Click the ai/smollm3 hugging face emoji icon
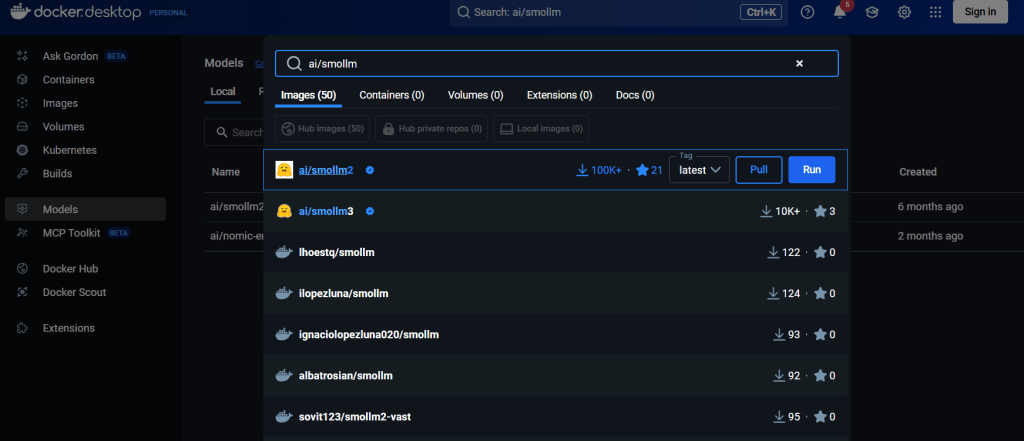This screenshot has height=441, width=1024. pos(283,211)
